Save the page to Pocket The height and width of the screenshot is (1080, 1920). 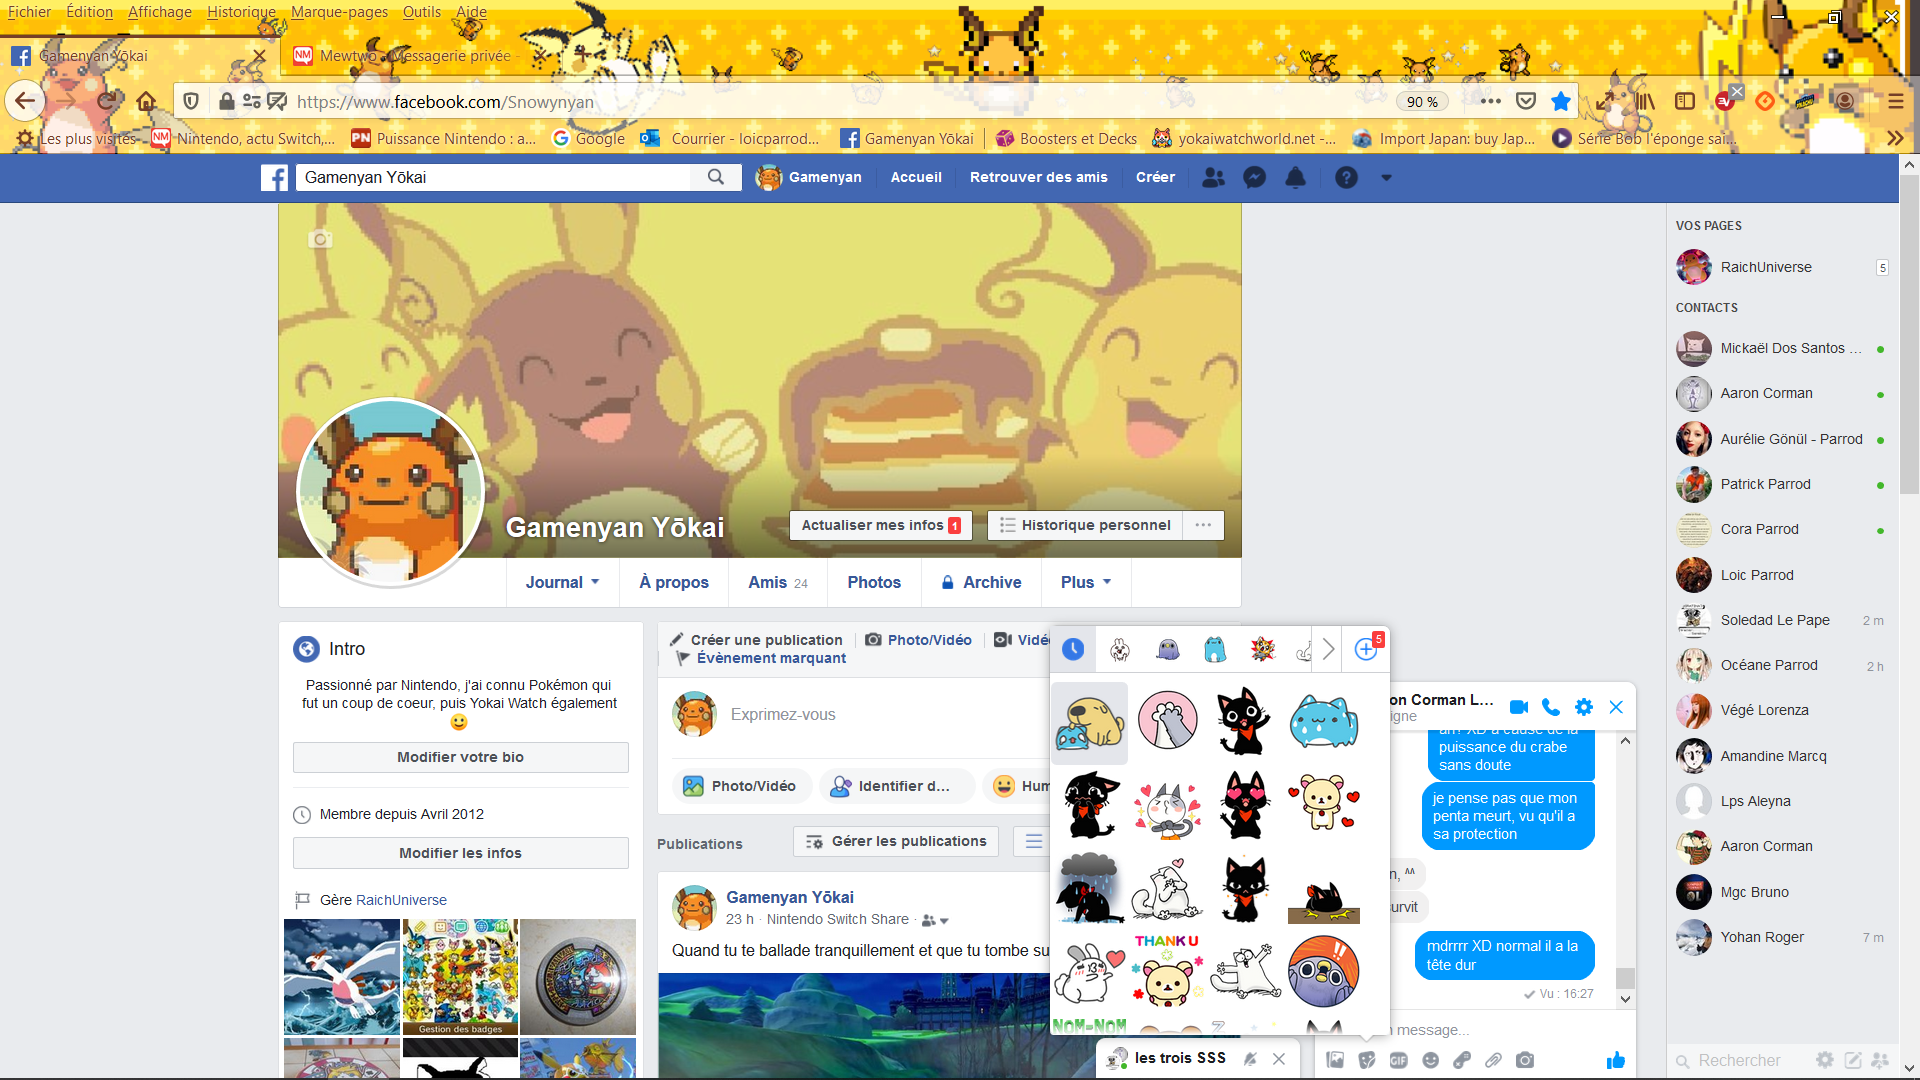(1526, 101)
